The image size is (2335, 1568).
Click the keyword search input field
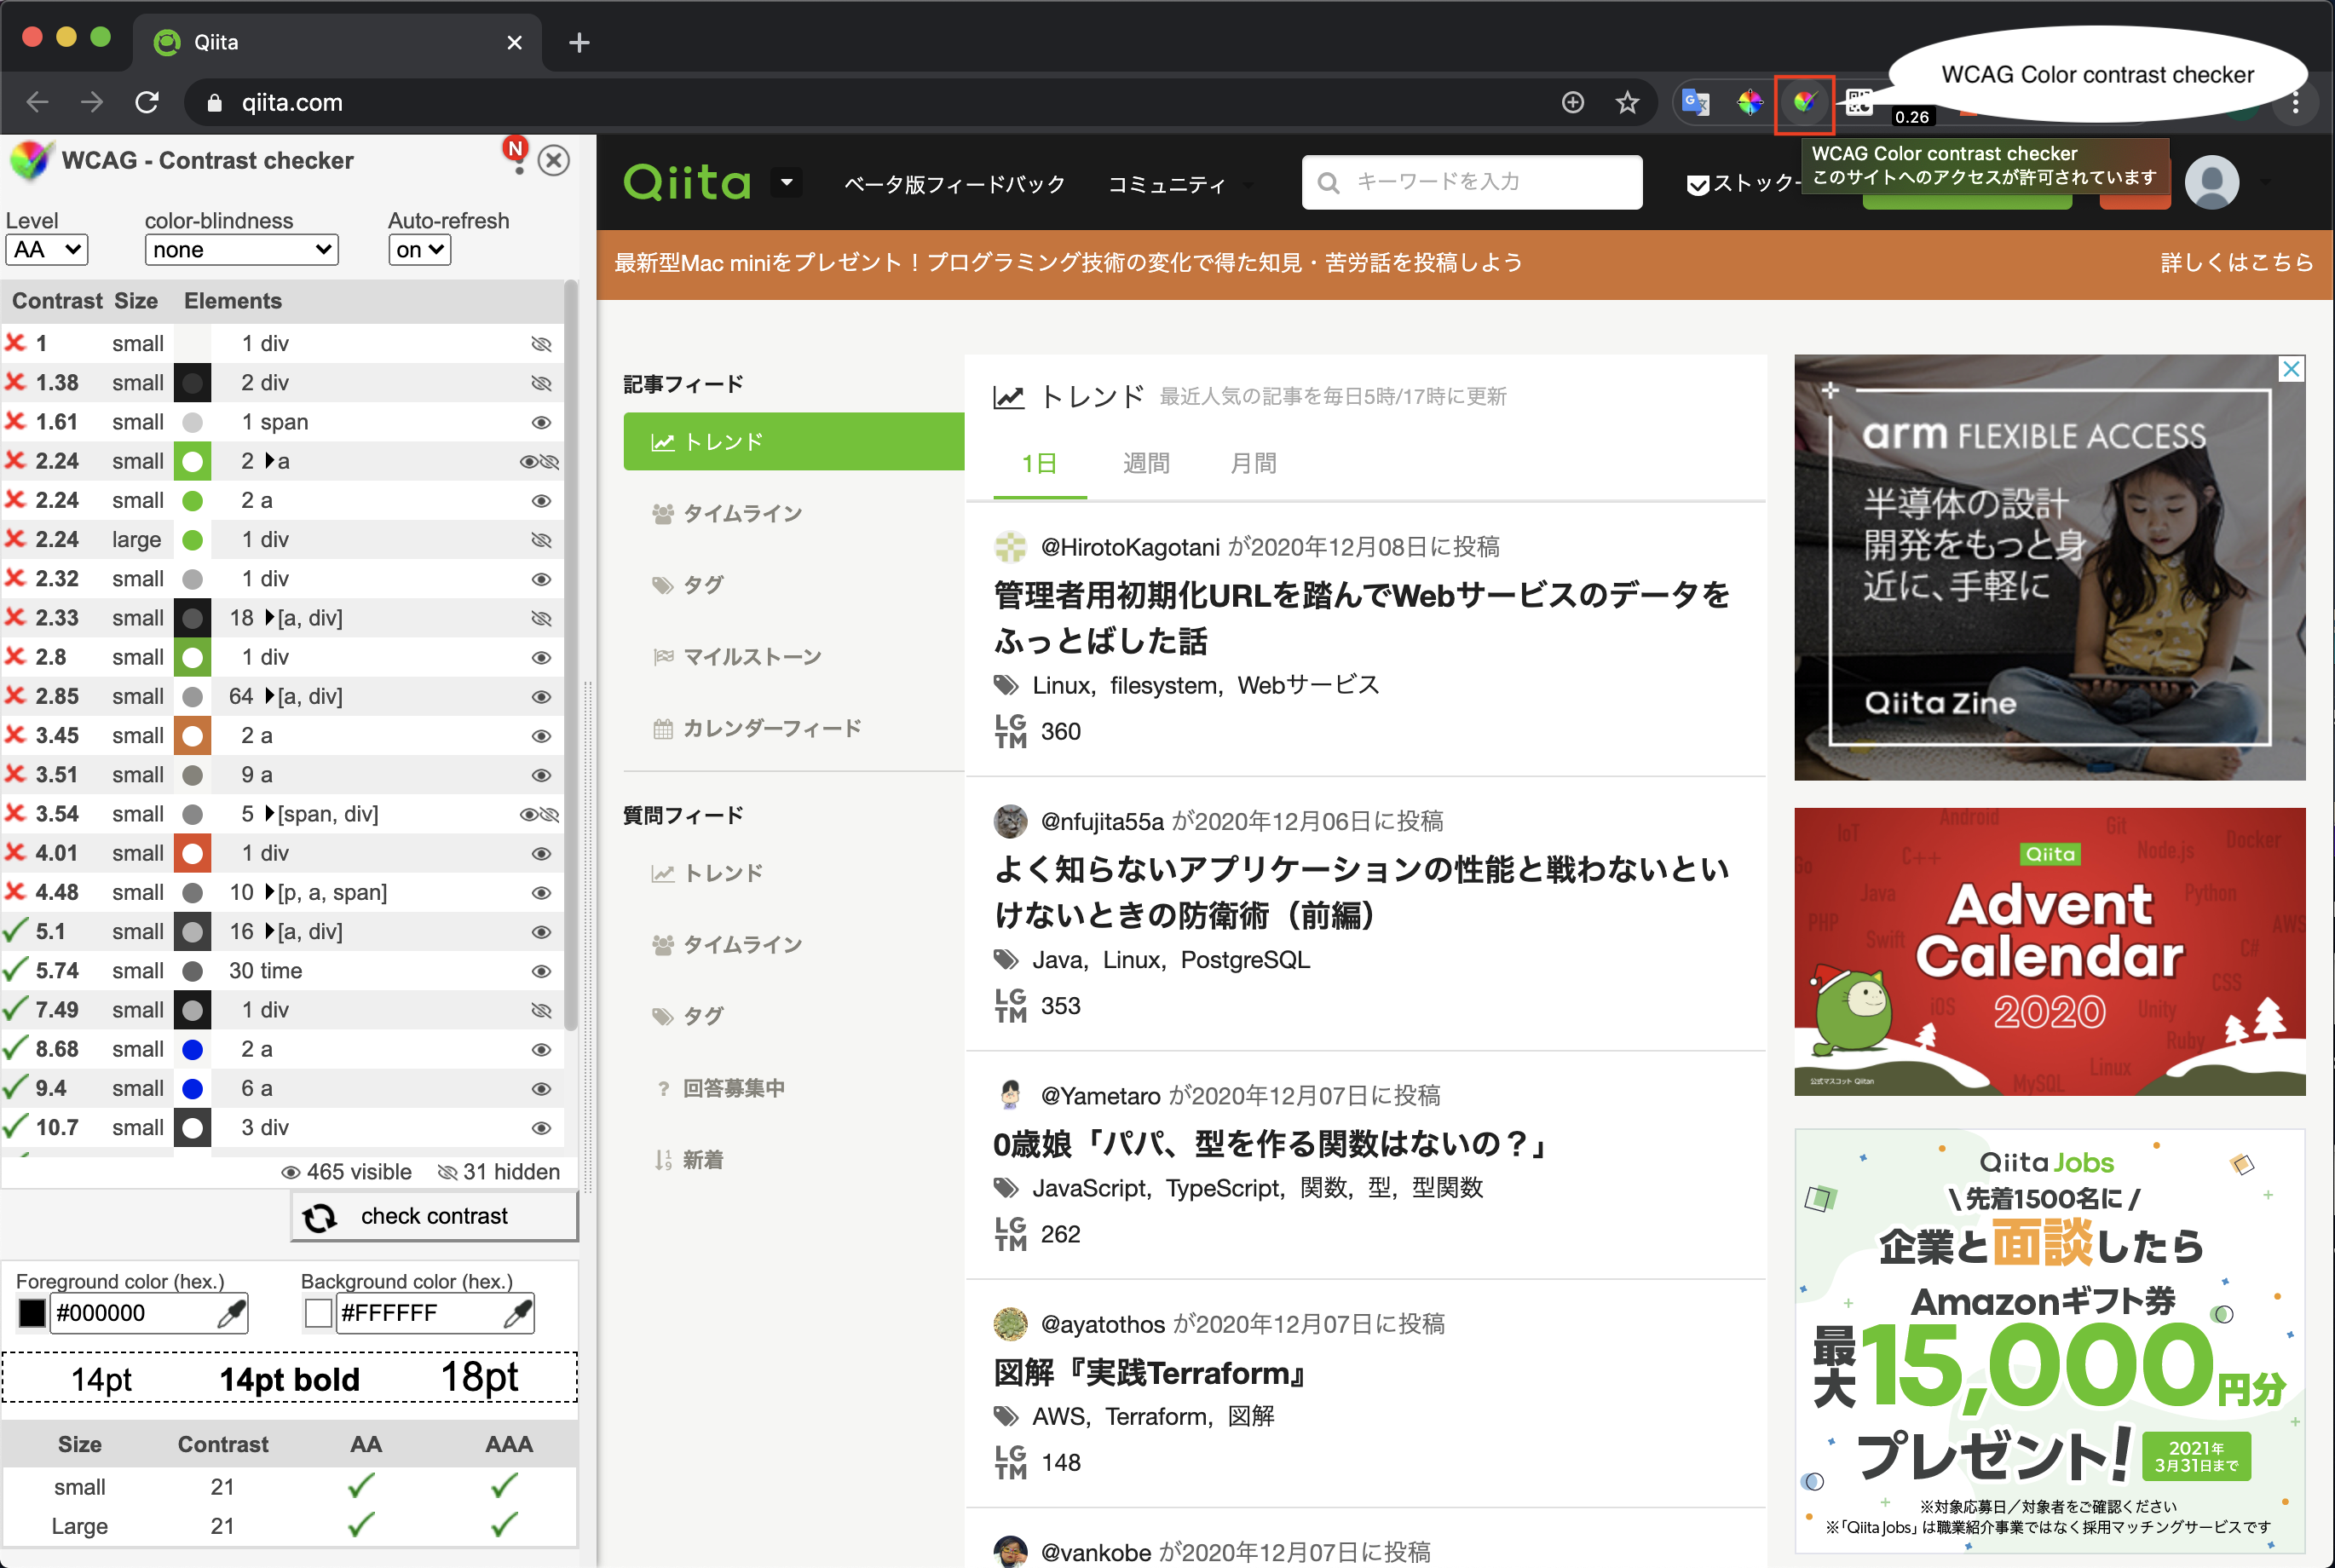[x=1470, y=182]
